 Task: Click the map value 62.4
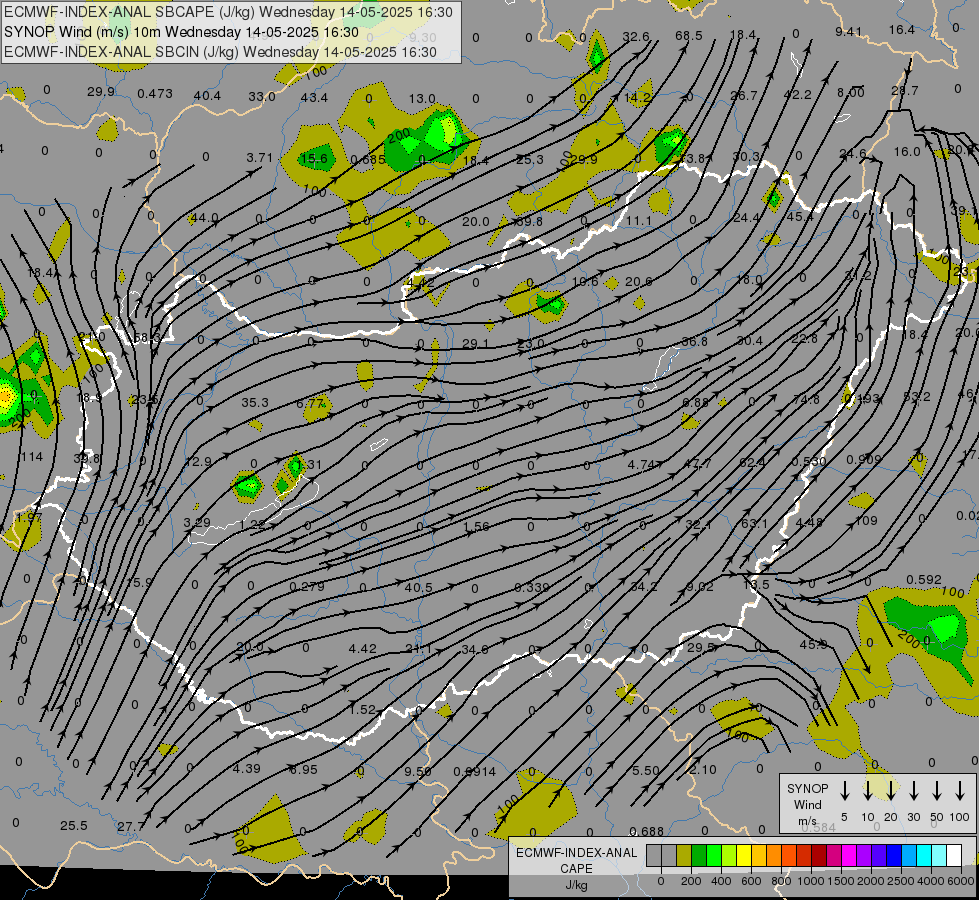pos(752,463)
